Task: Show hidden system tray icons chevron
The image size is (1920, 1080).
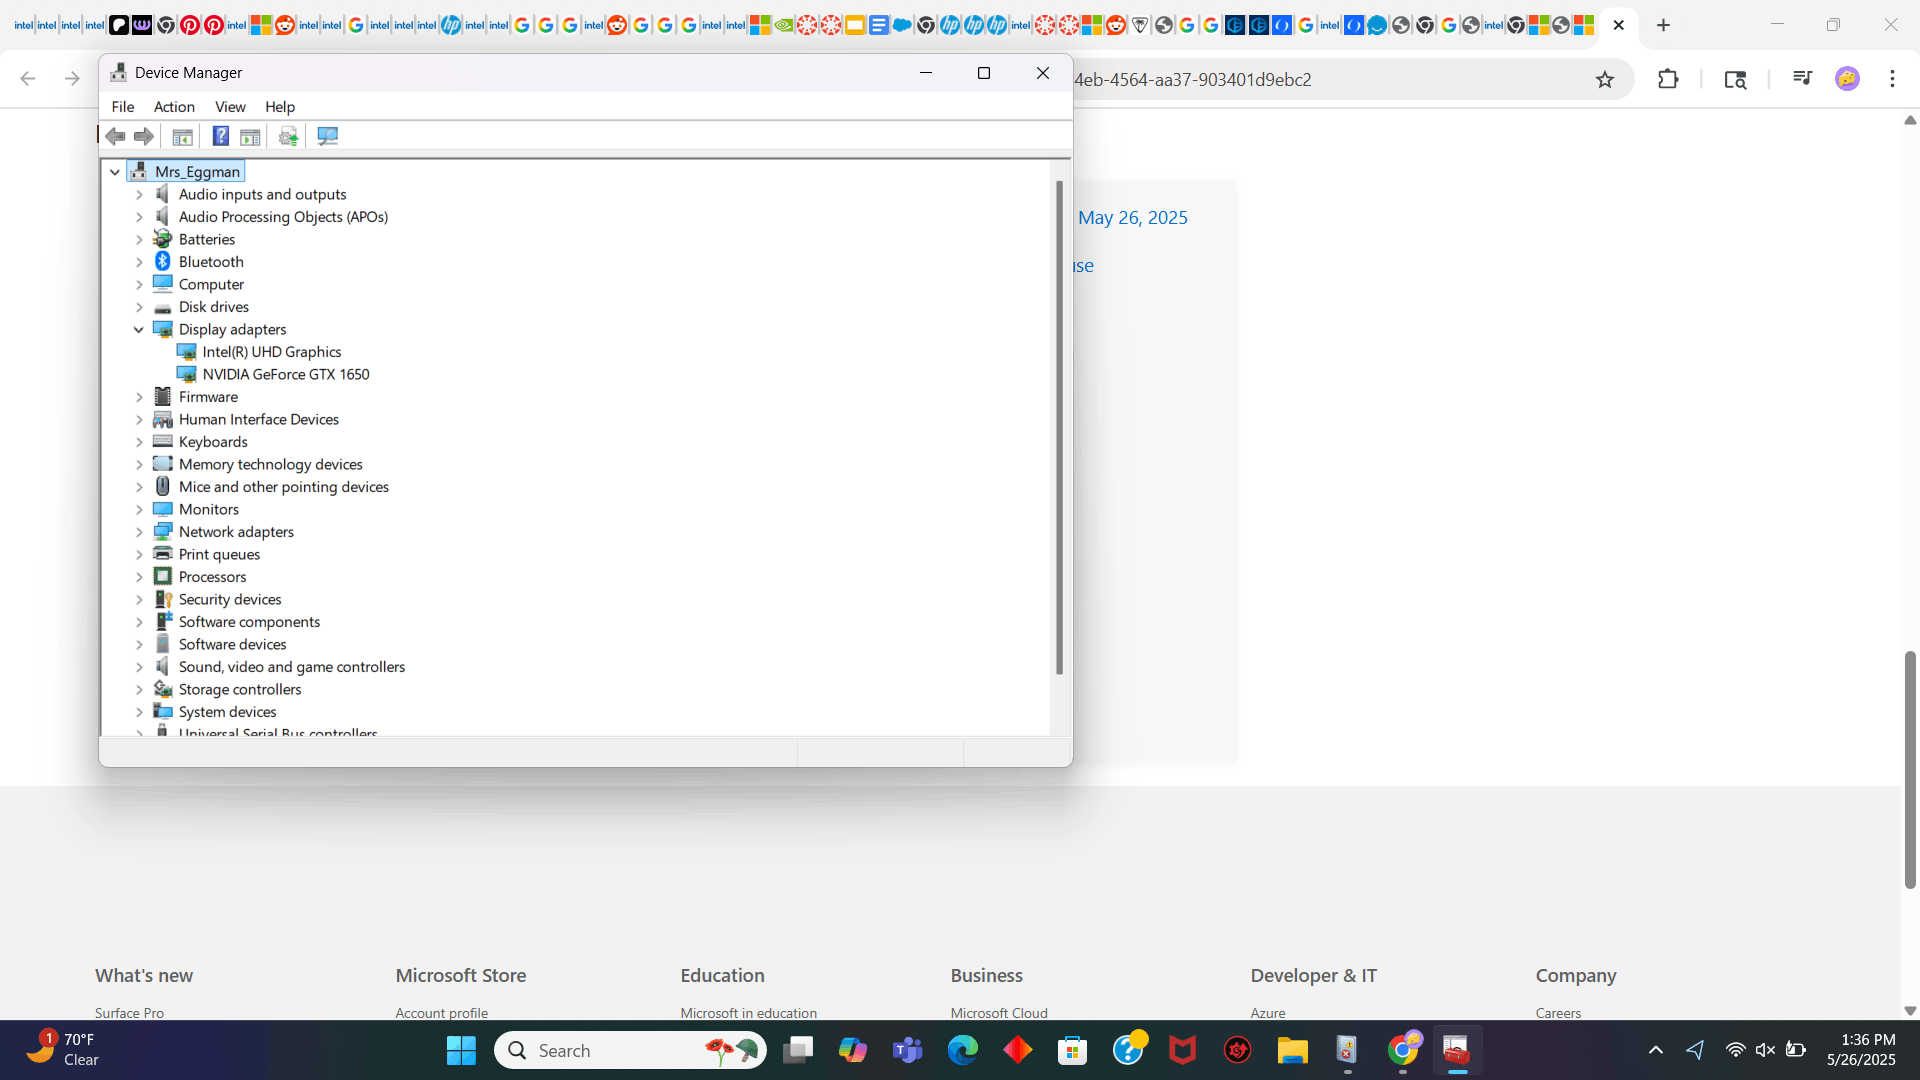Action: point(1656,1050)
